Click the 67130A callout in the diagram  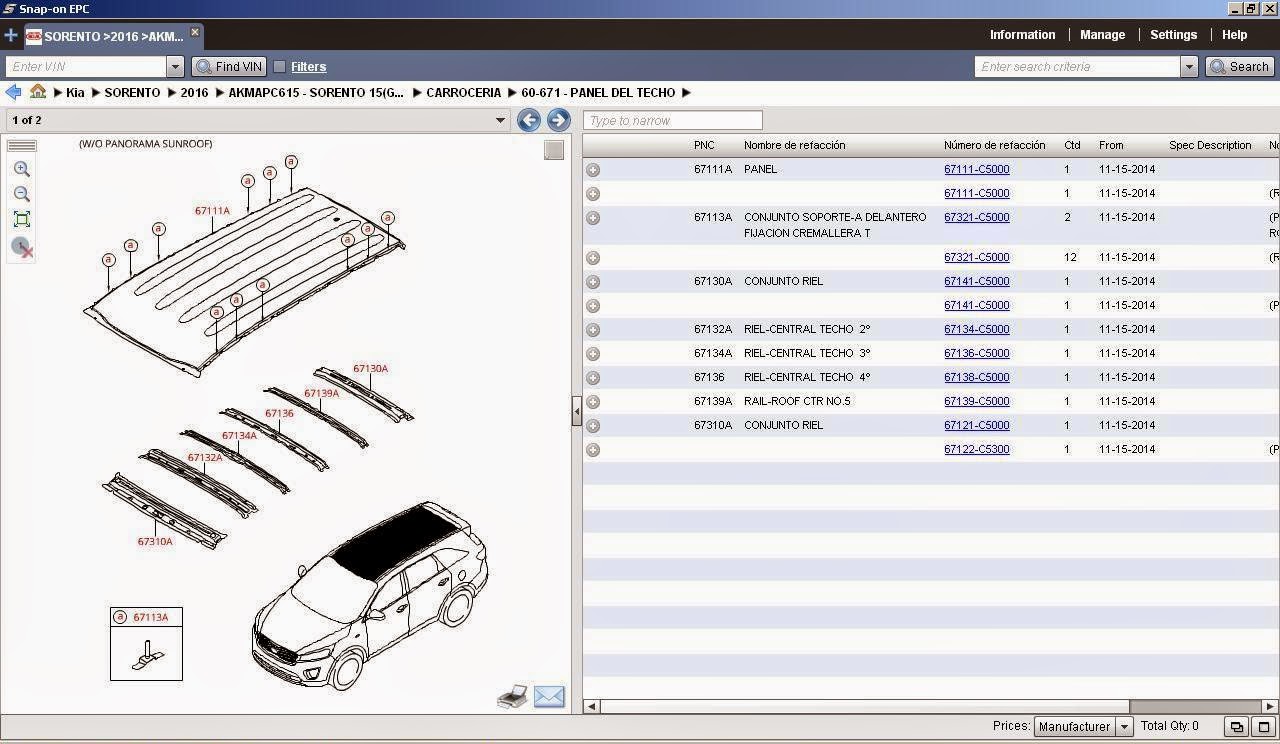coord(370,369)
